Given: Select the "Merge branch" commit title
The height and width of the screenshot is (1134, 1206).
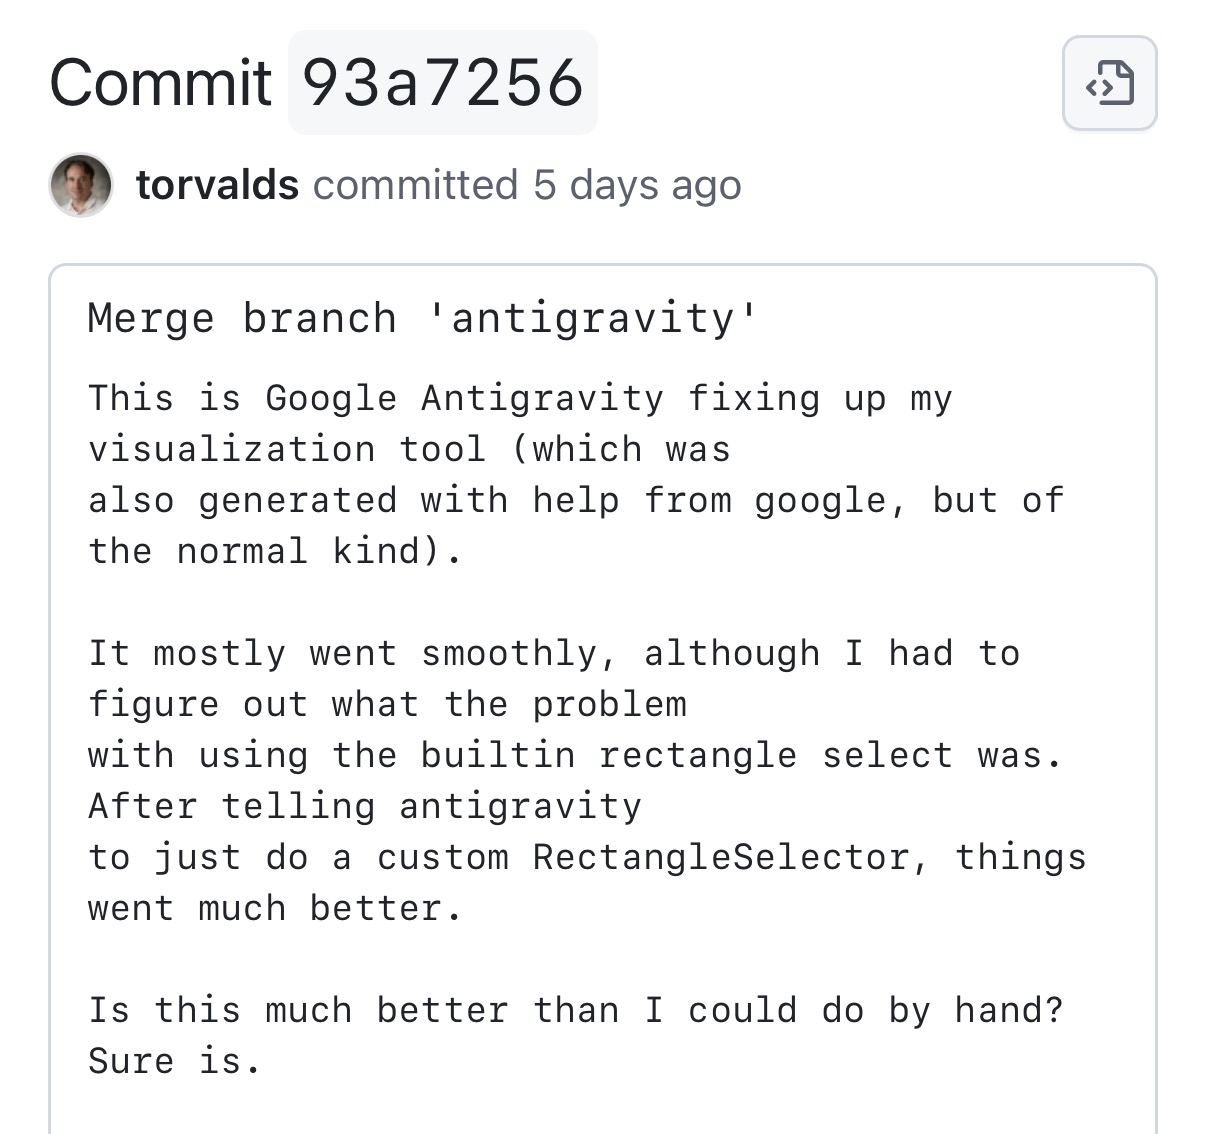Looking at the screenshot, I should tap(241, 319).
